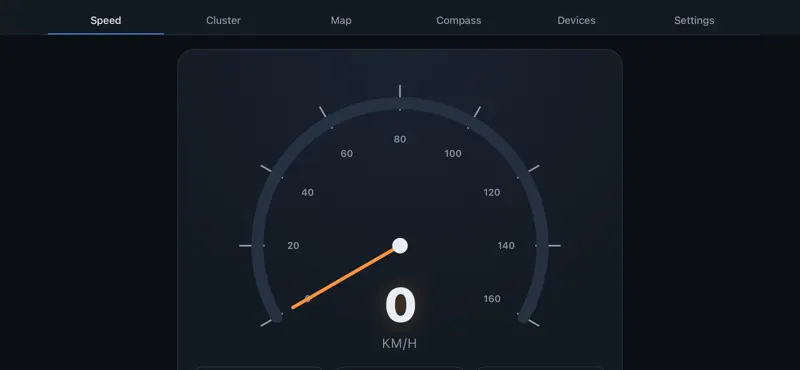Switch to the Speed tab
This screenshot has width=800, height=370.
pos(106,20)
